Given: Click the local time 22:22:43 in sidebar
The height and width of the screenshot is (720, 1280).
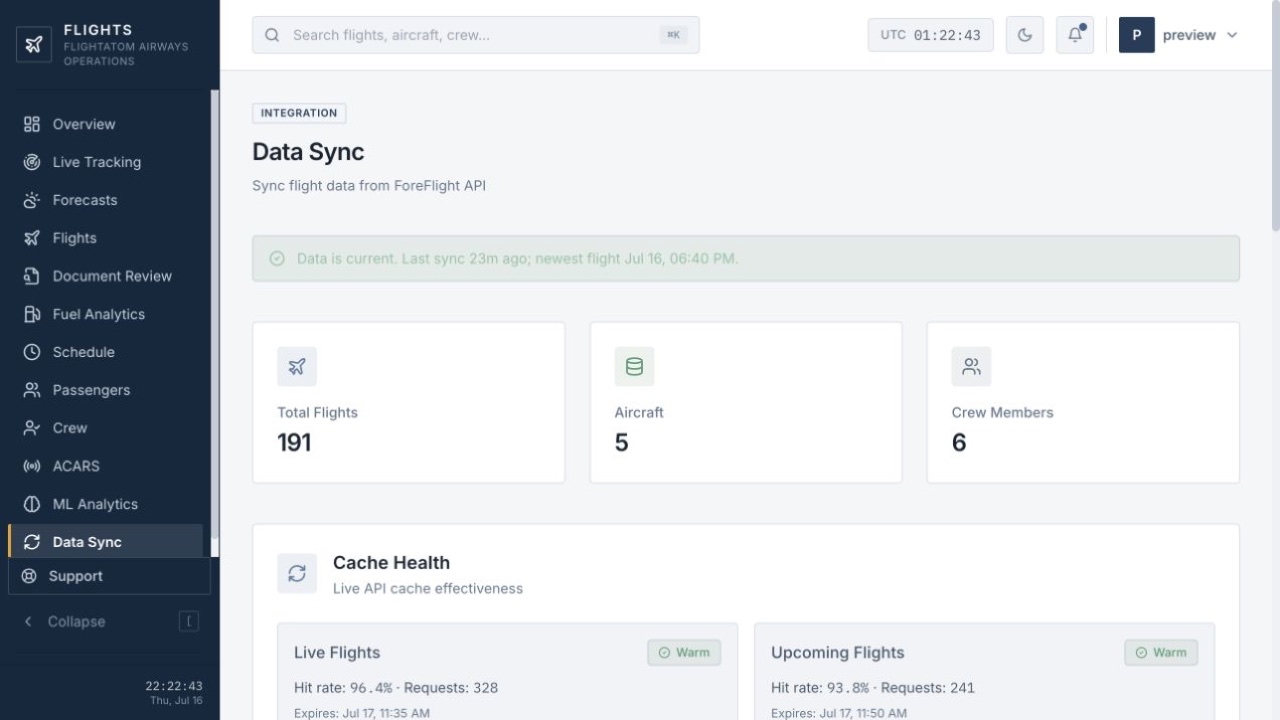Looking at the screenshot, I should pos(174,686).
